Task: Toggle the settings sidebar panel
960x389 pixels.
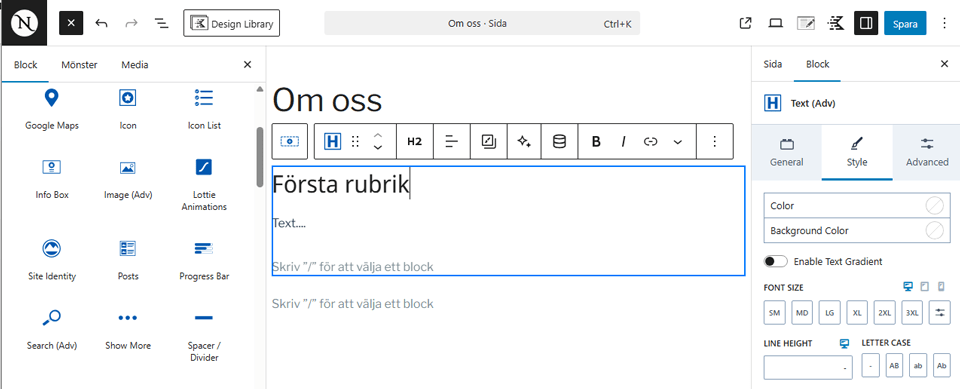Action: (866, 23)
